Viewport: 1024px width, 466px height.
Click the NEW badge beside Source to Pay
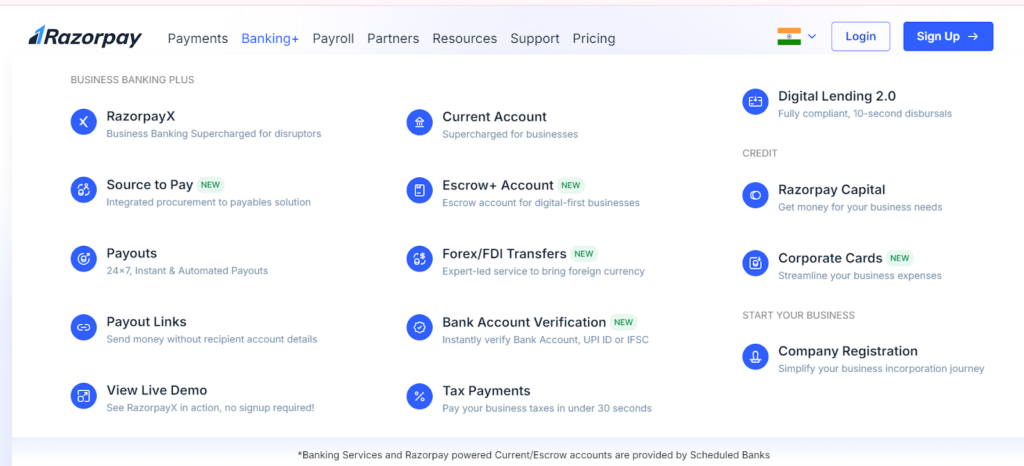210,185
